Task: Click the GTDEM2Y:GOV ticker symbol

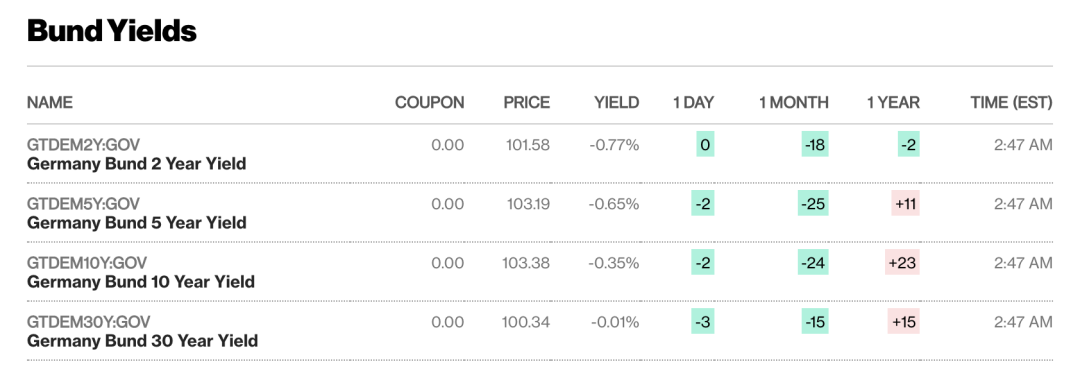Action: tap(83, 145)
